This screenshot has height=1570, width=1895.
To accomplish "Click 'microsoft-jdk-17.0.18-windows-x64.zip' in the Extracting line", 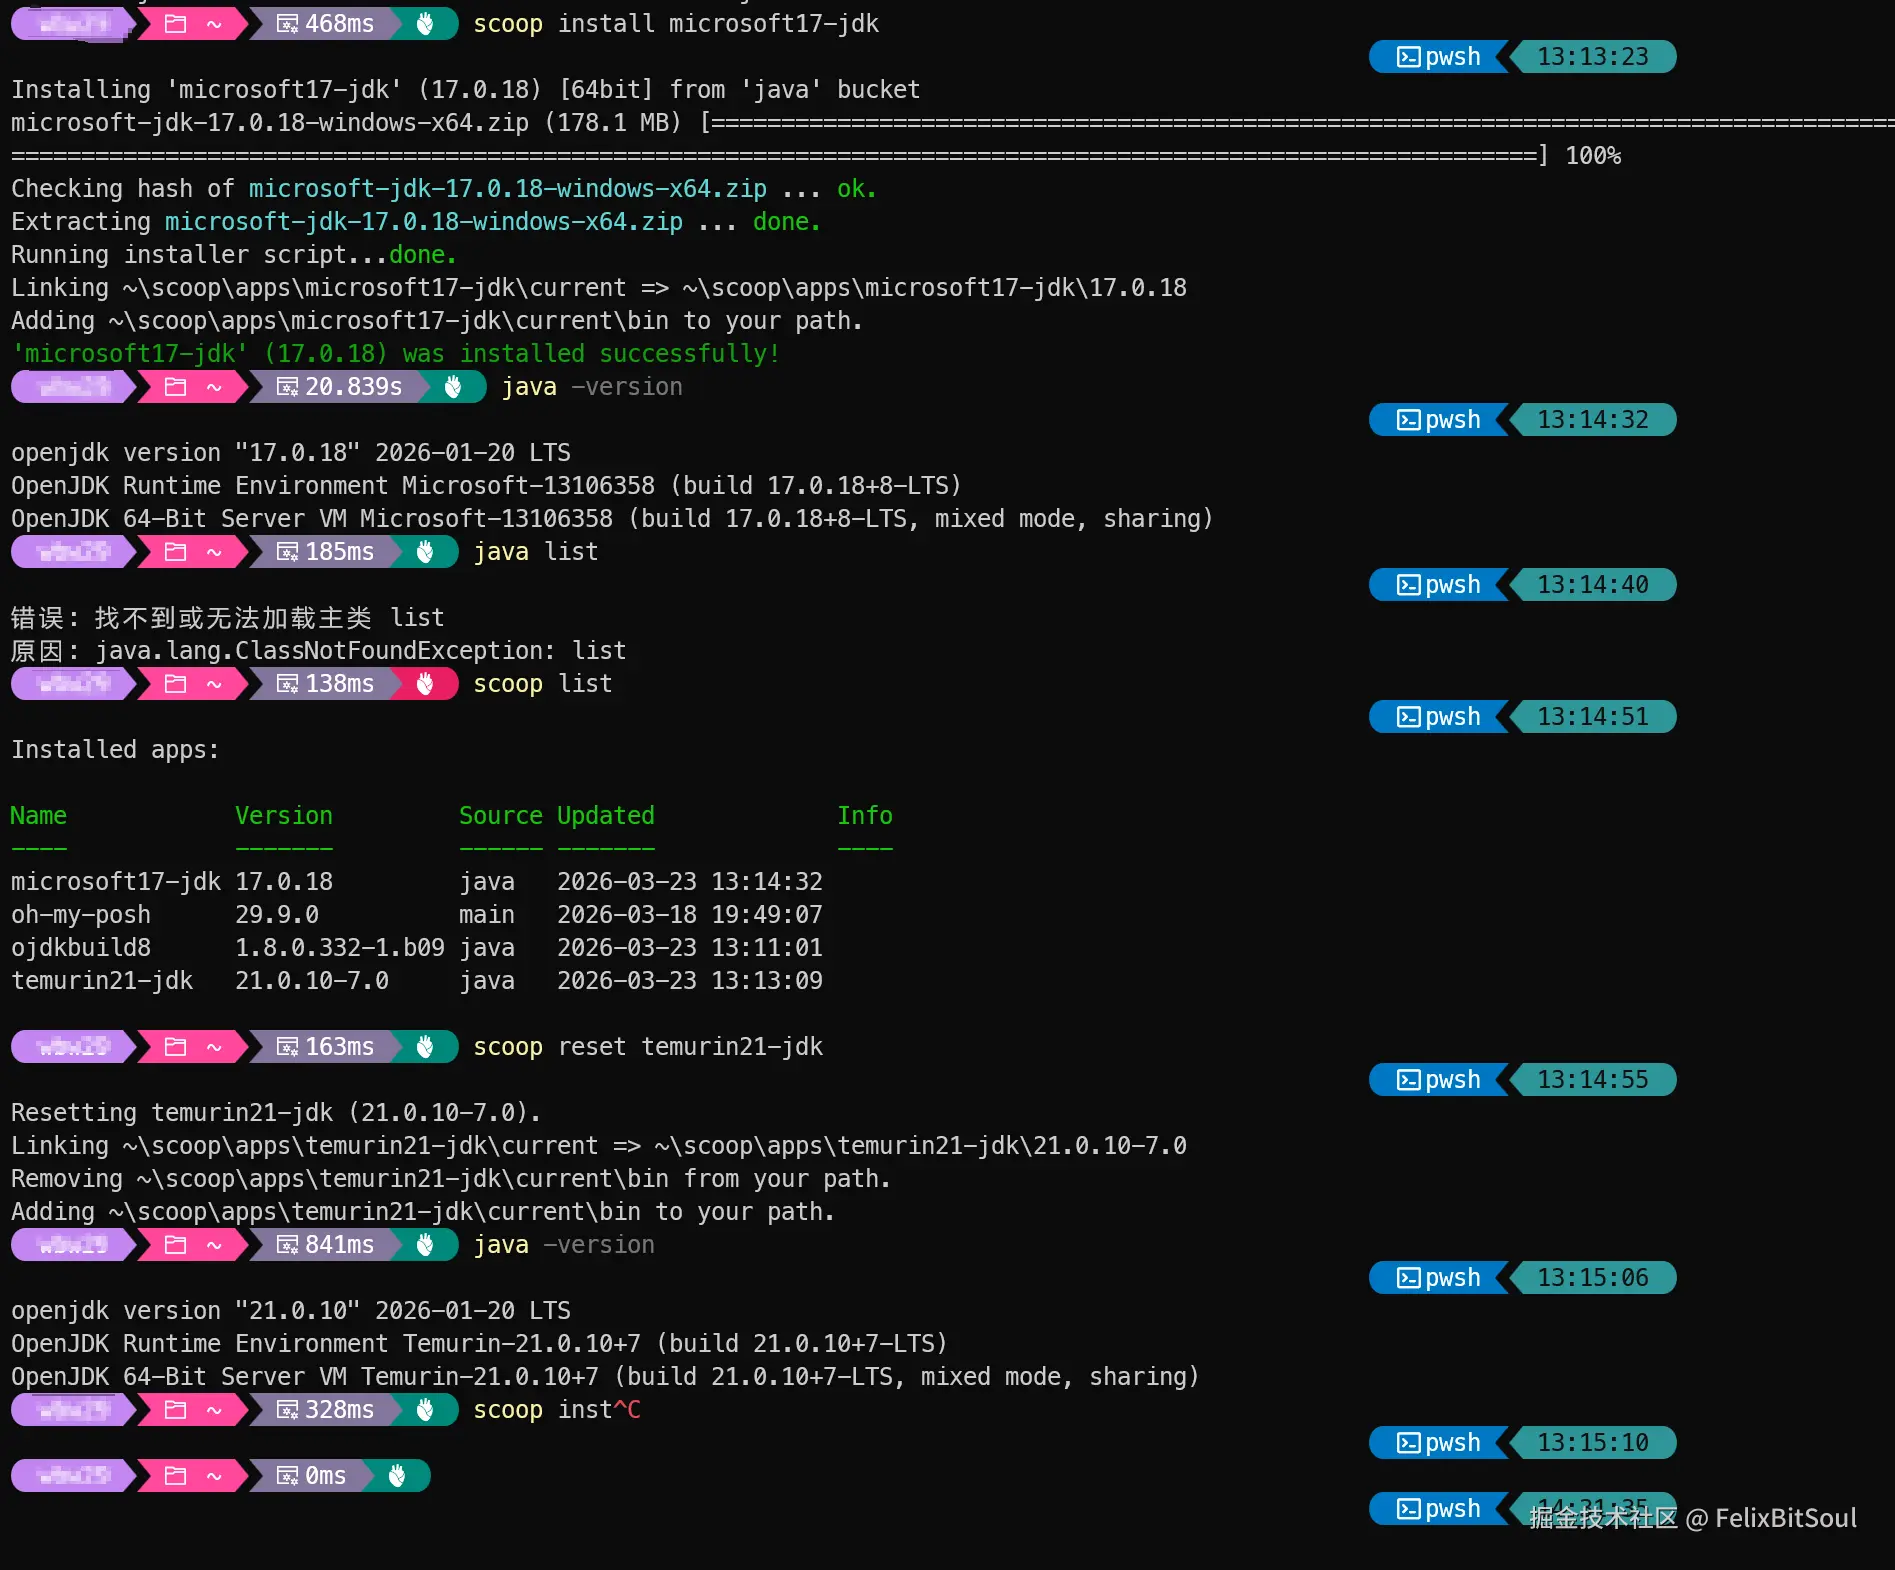I will (424, 222).
